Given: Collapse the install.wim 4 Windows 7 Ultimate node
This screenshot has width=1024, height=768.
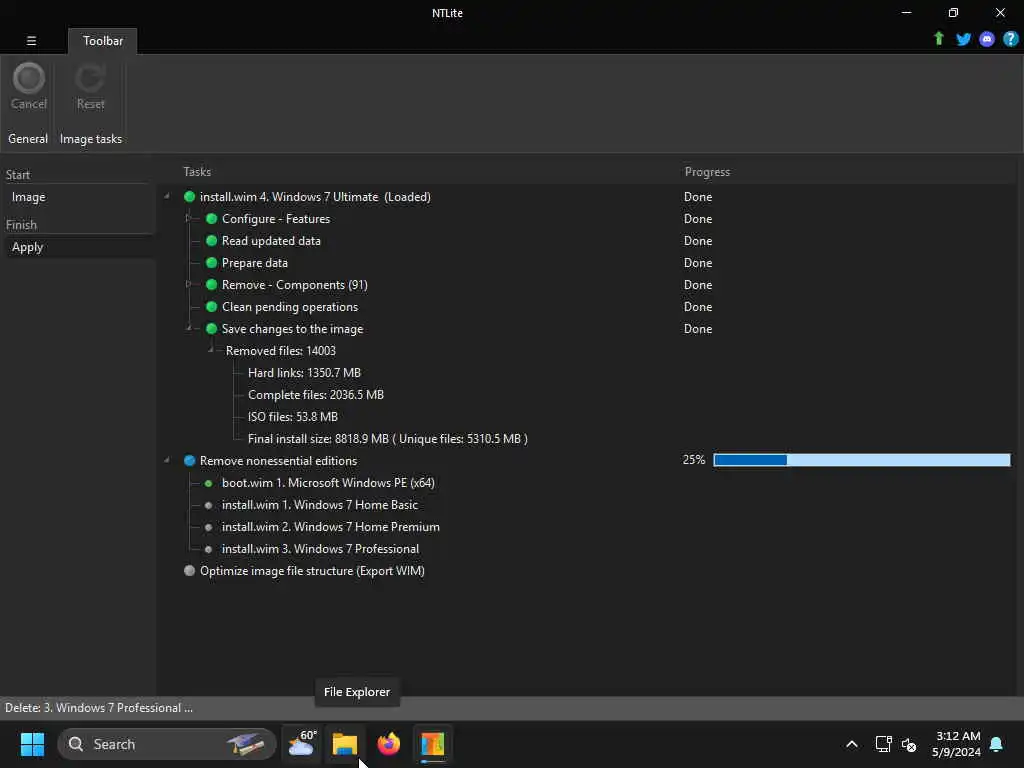Looking at the screenshot, I should pyautogui.click(x=167, y=196).
